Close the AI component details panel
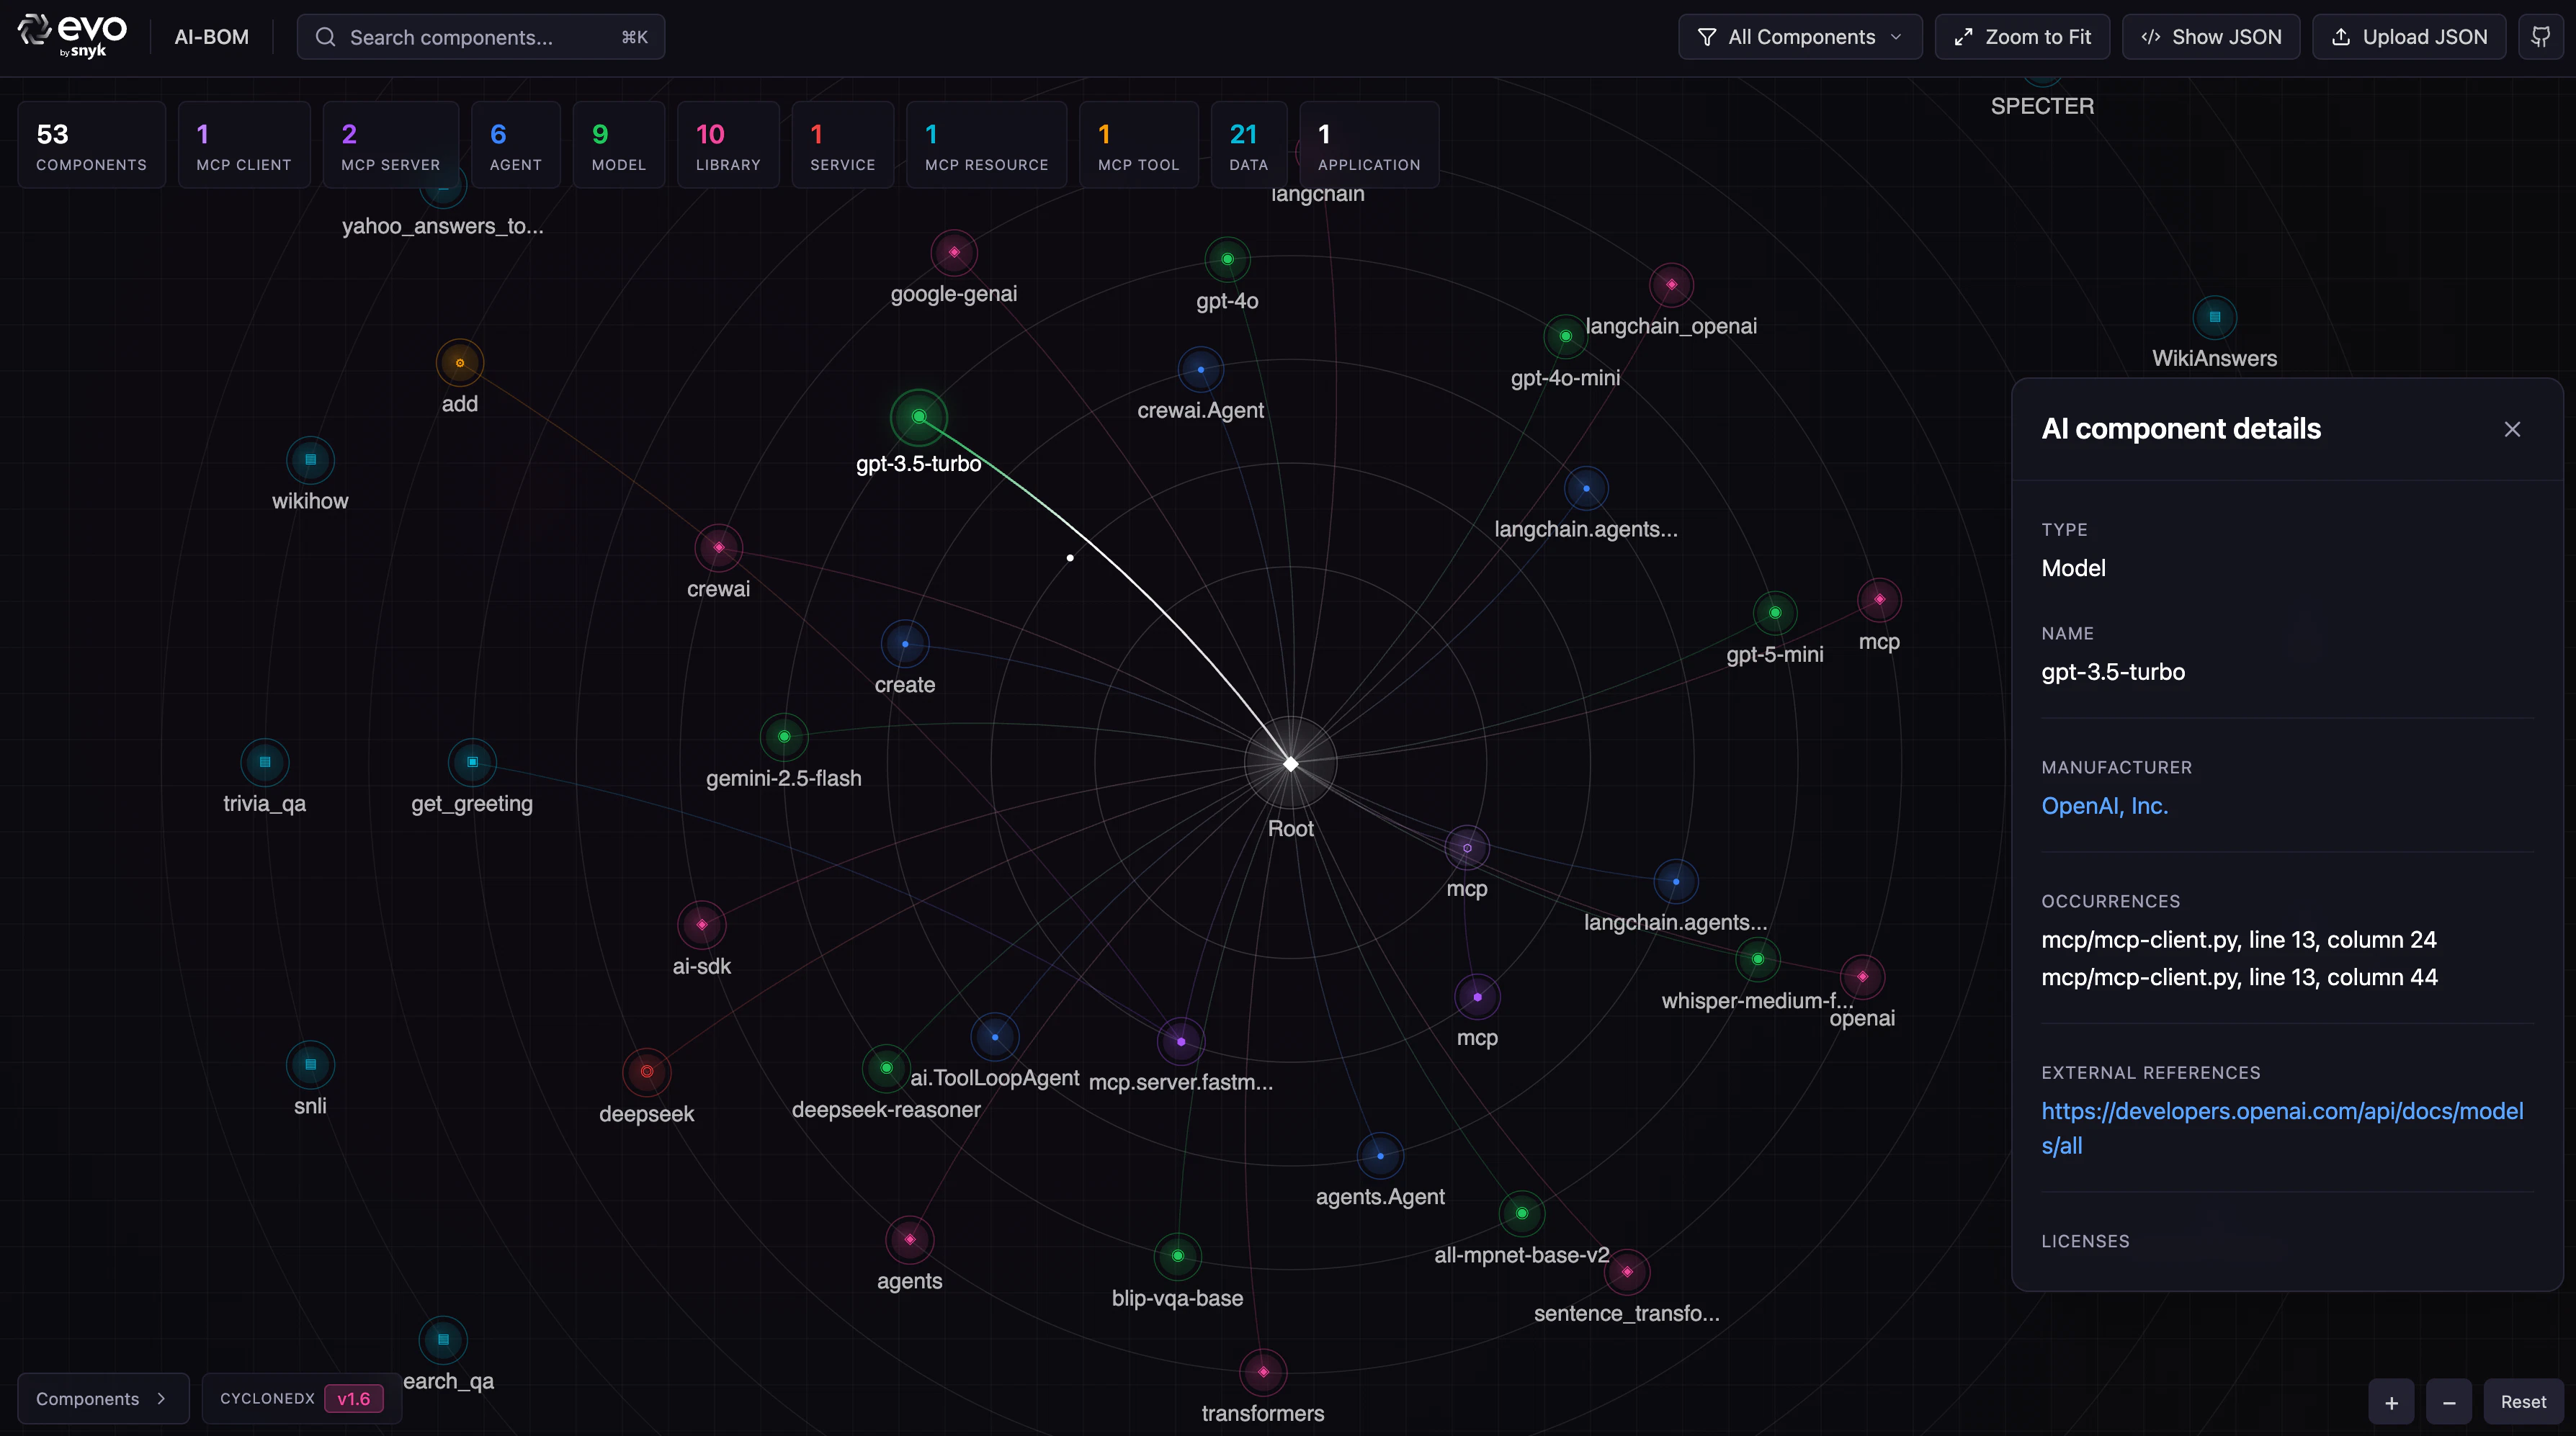 (2512, 429)
